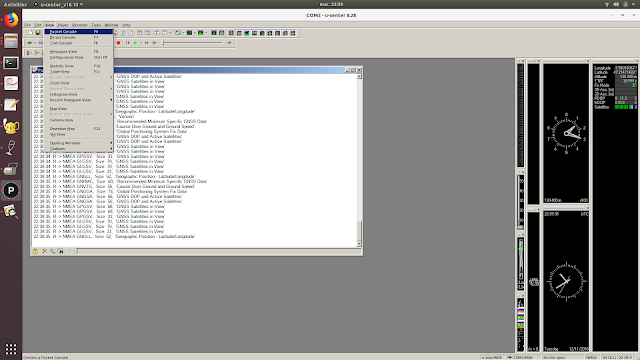Image resolution: width=640 pixels, height=360 pixels.
Task: Click the analog UTC clock docking window
Action: [x=566, y=281]
